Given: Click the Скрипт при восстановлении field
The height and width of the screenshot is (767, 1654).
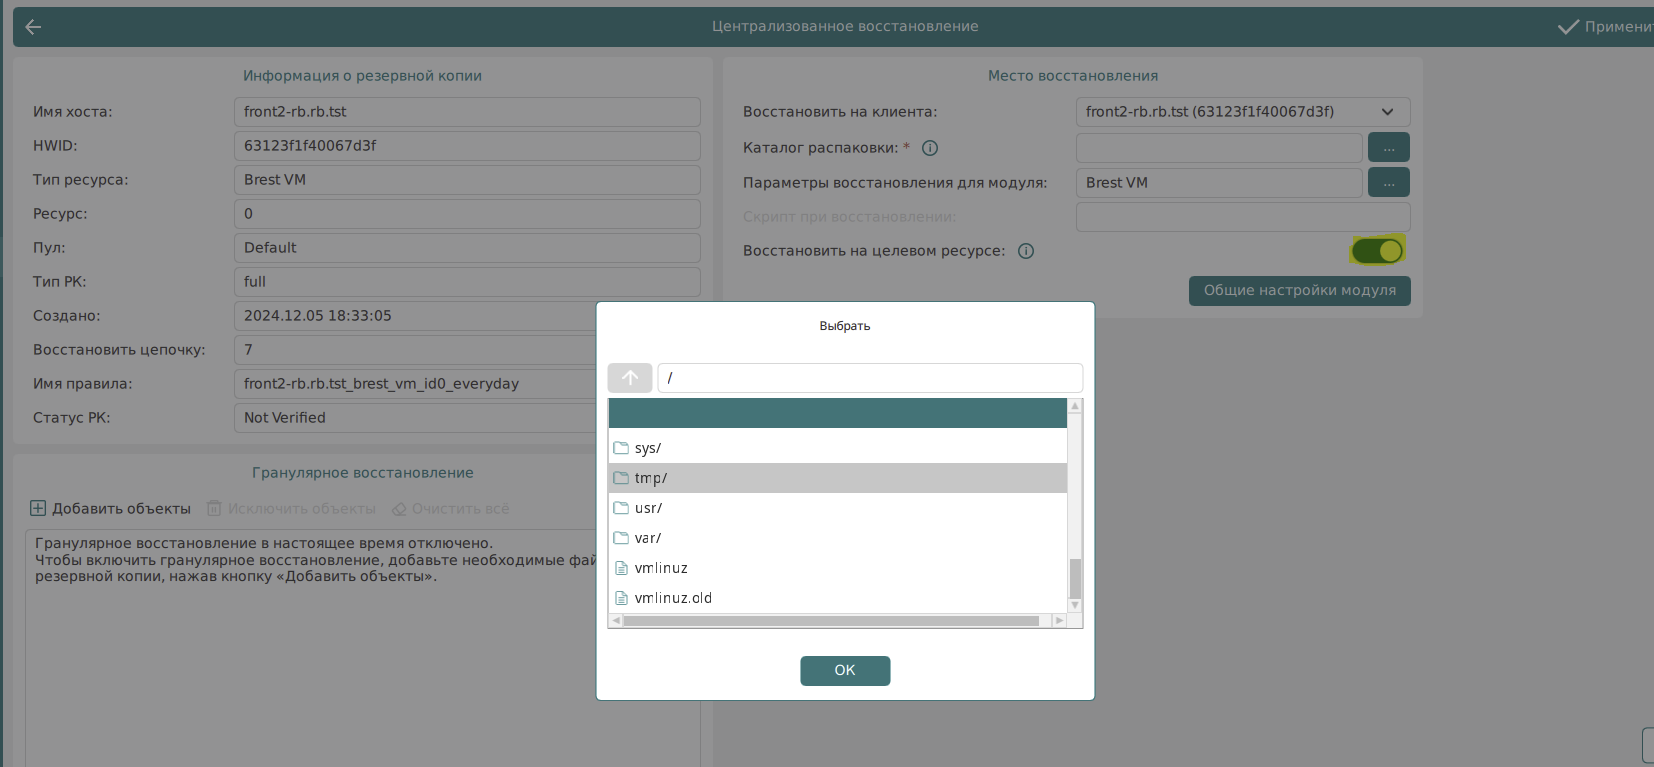Looking at the screenshot, I should pyautogui.click(x=1243, y=217).
